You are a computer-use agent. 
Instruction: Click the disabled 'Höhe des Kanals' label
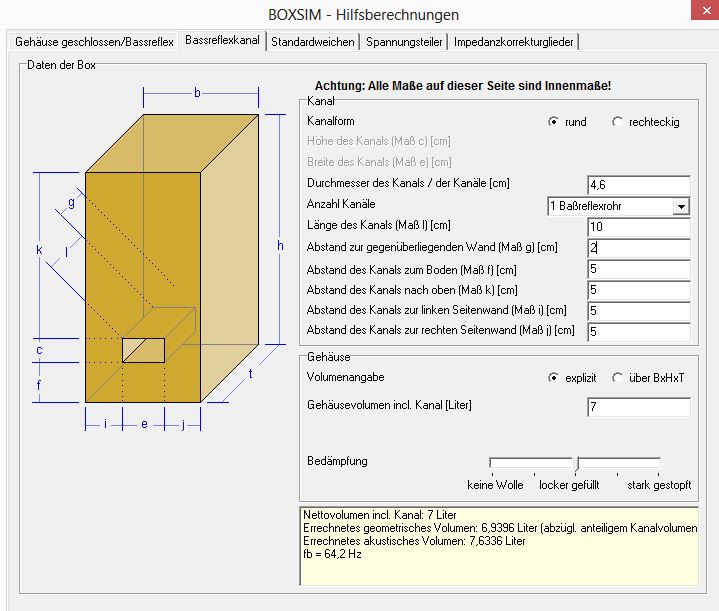point(379,141)
